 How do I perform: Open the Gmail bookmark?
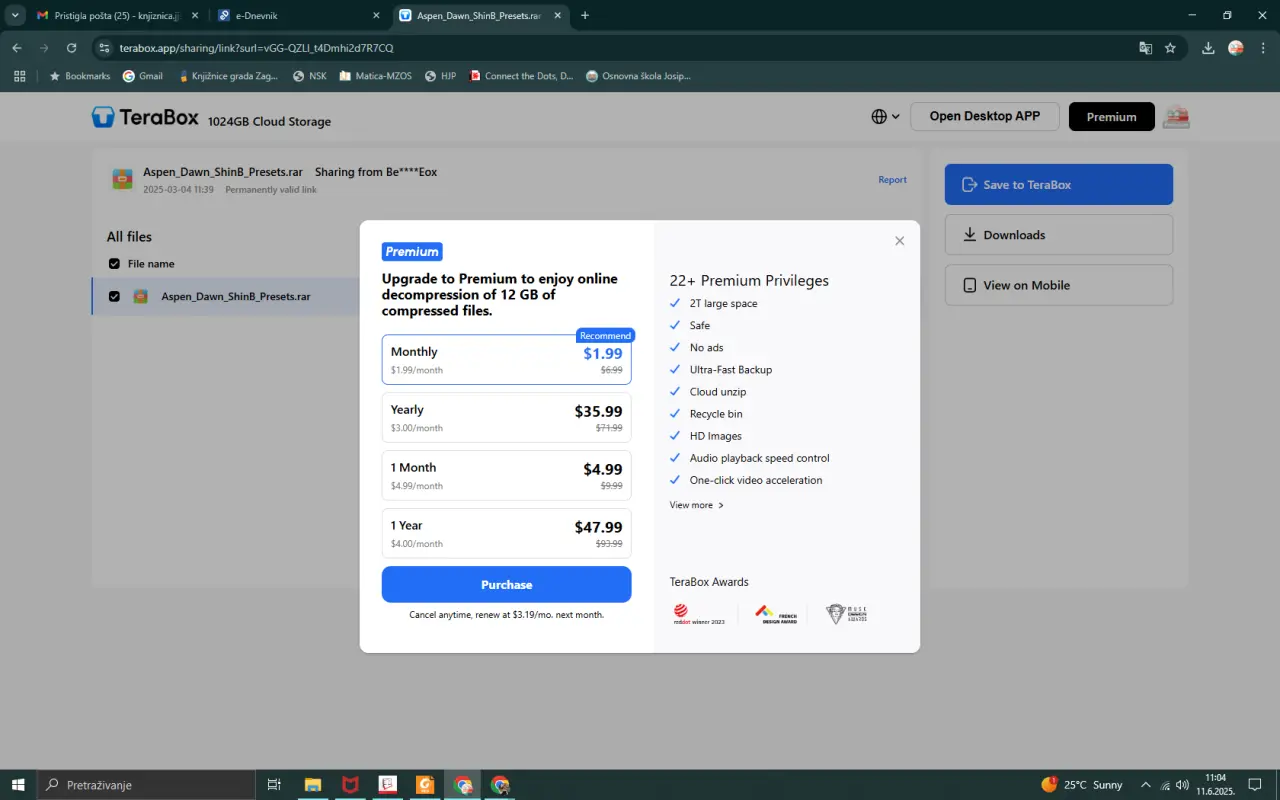(142, 76)
